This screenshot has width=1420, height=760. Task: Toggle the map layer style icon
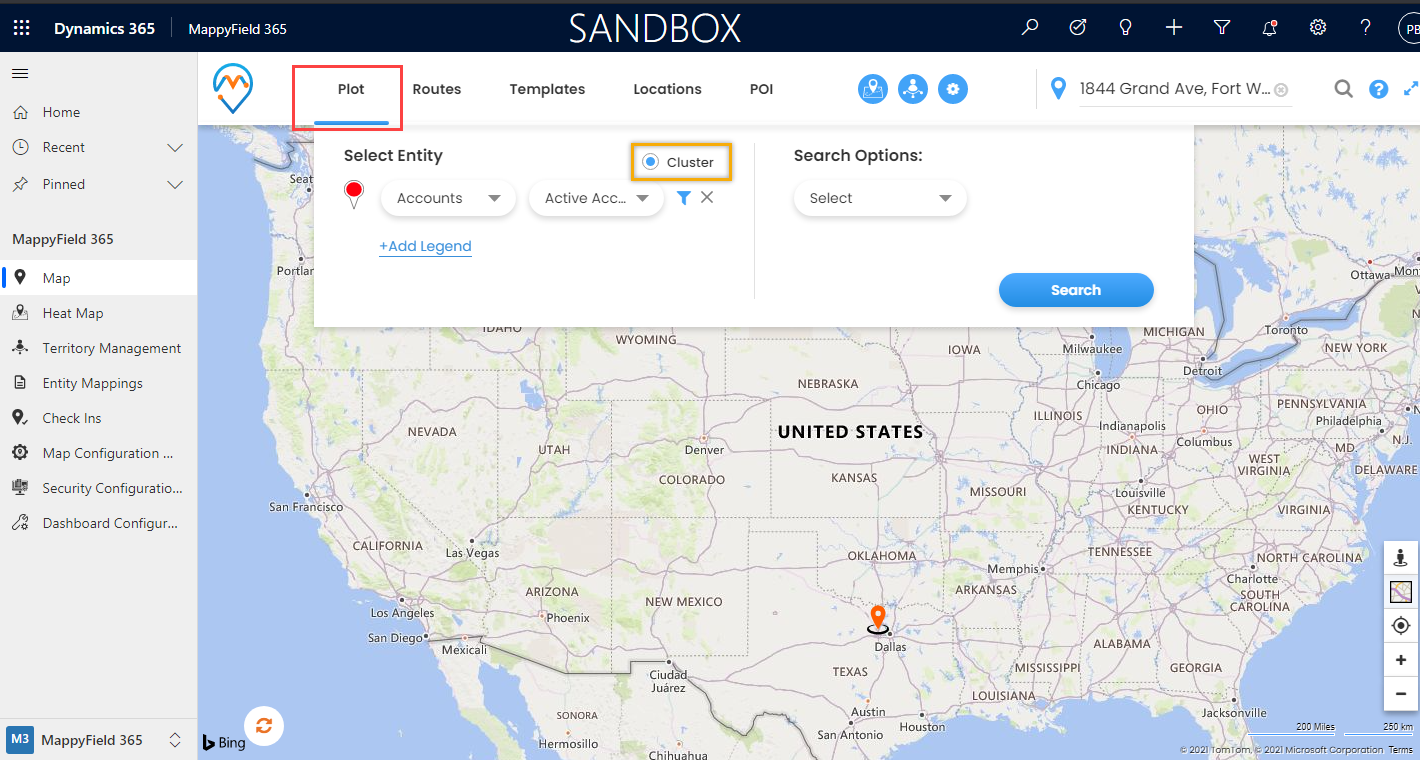click(x=1401, y=592)
